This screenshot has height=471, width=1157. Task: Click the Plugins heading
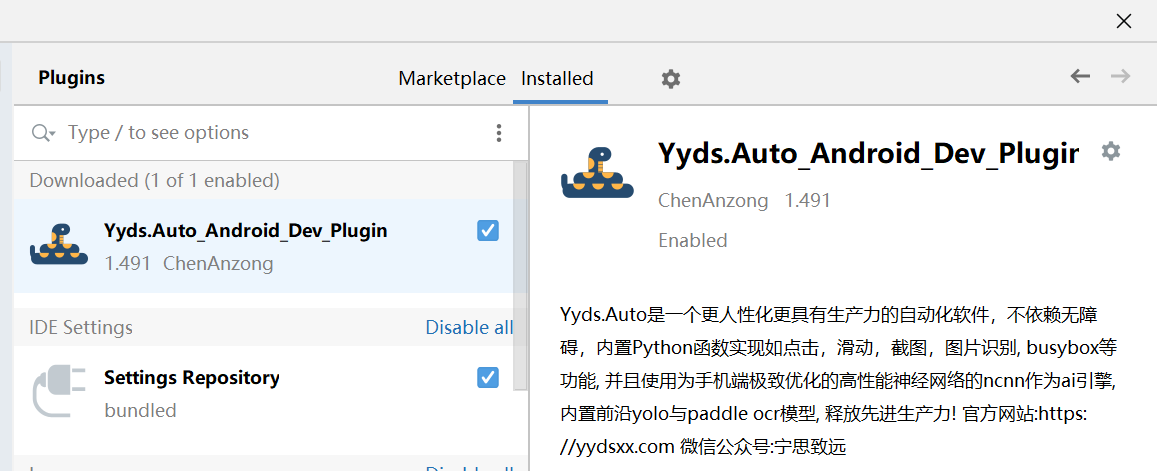tap(72, 78)
